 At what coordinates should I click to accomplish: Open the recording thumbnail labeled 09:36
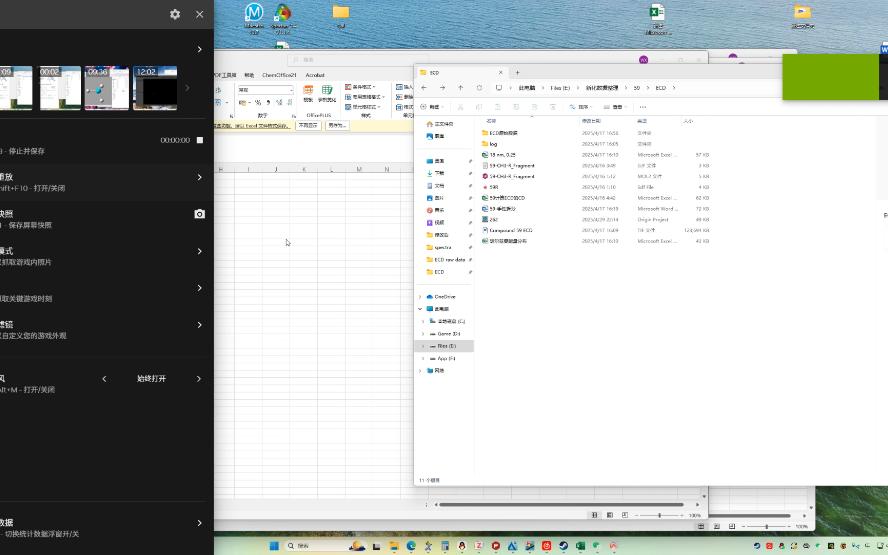click(x=107, y=88)
